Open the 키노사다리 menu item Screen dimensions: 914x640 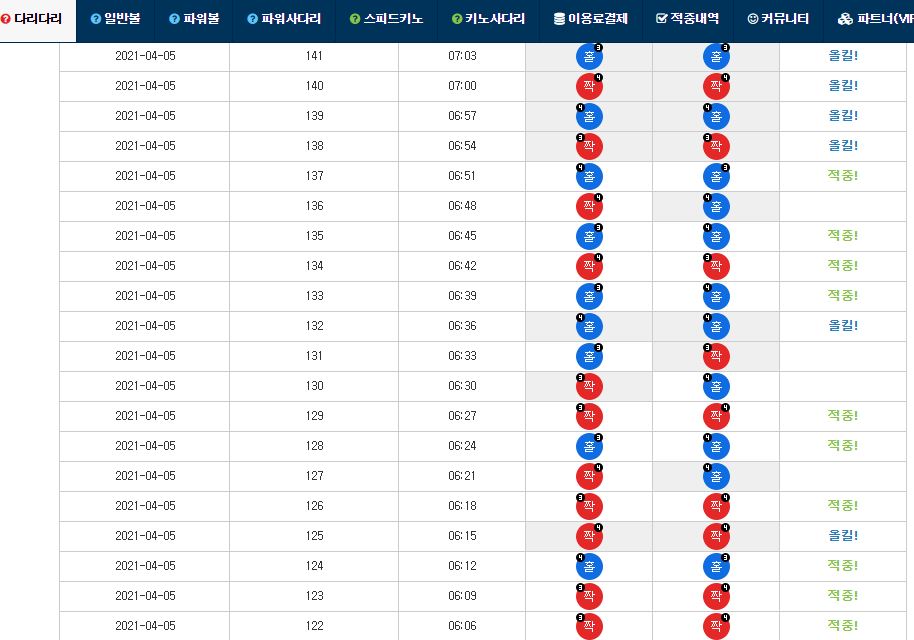(x=488, y=19)
